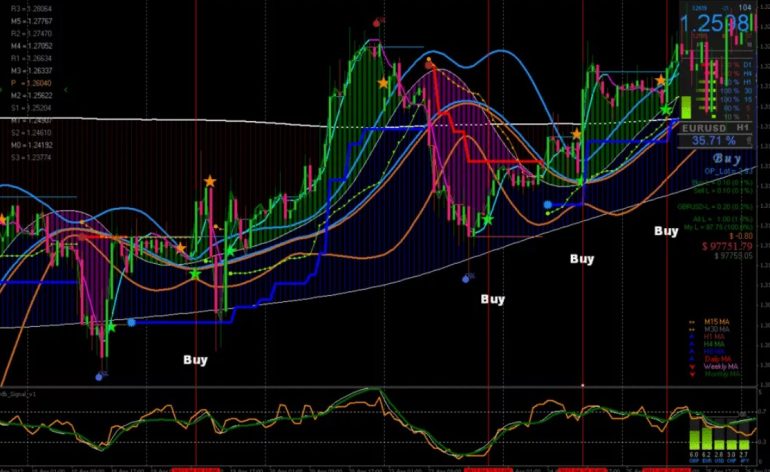Select the orange P pivot point label
The width and height of the screenshot is (770, 472).
tap(31, 83)
